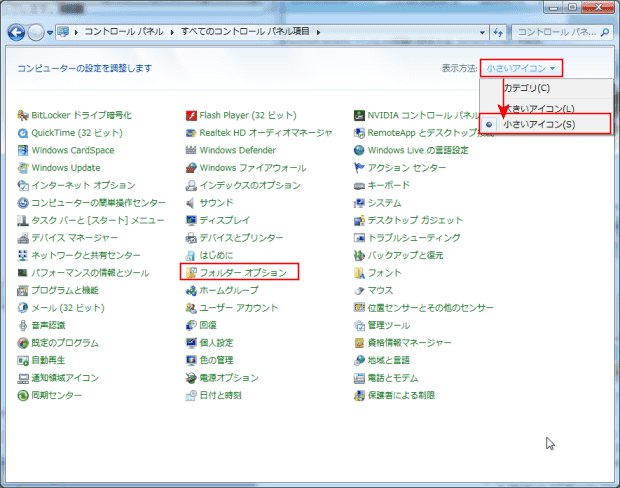Click the コントロール パネル breadcrumb
The image size is (620, 488).
[124, 32]
